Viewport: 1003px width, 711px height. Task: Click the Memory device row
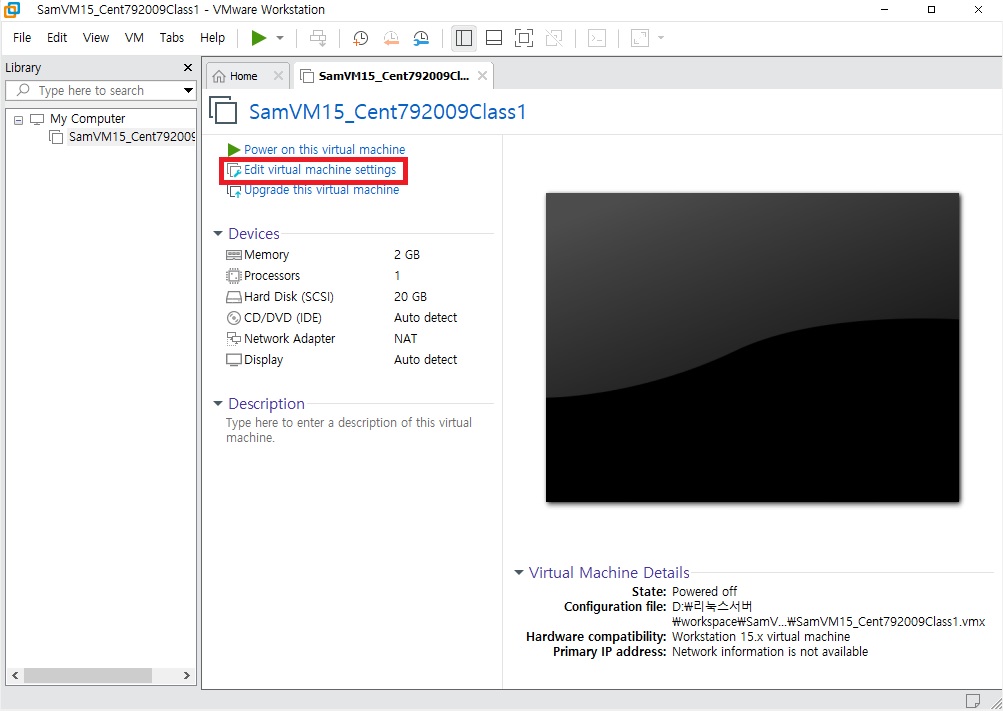tap(342, 254)
